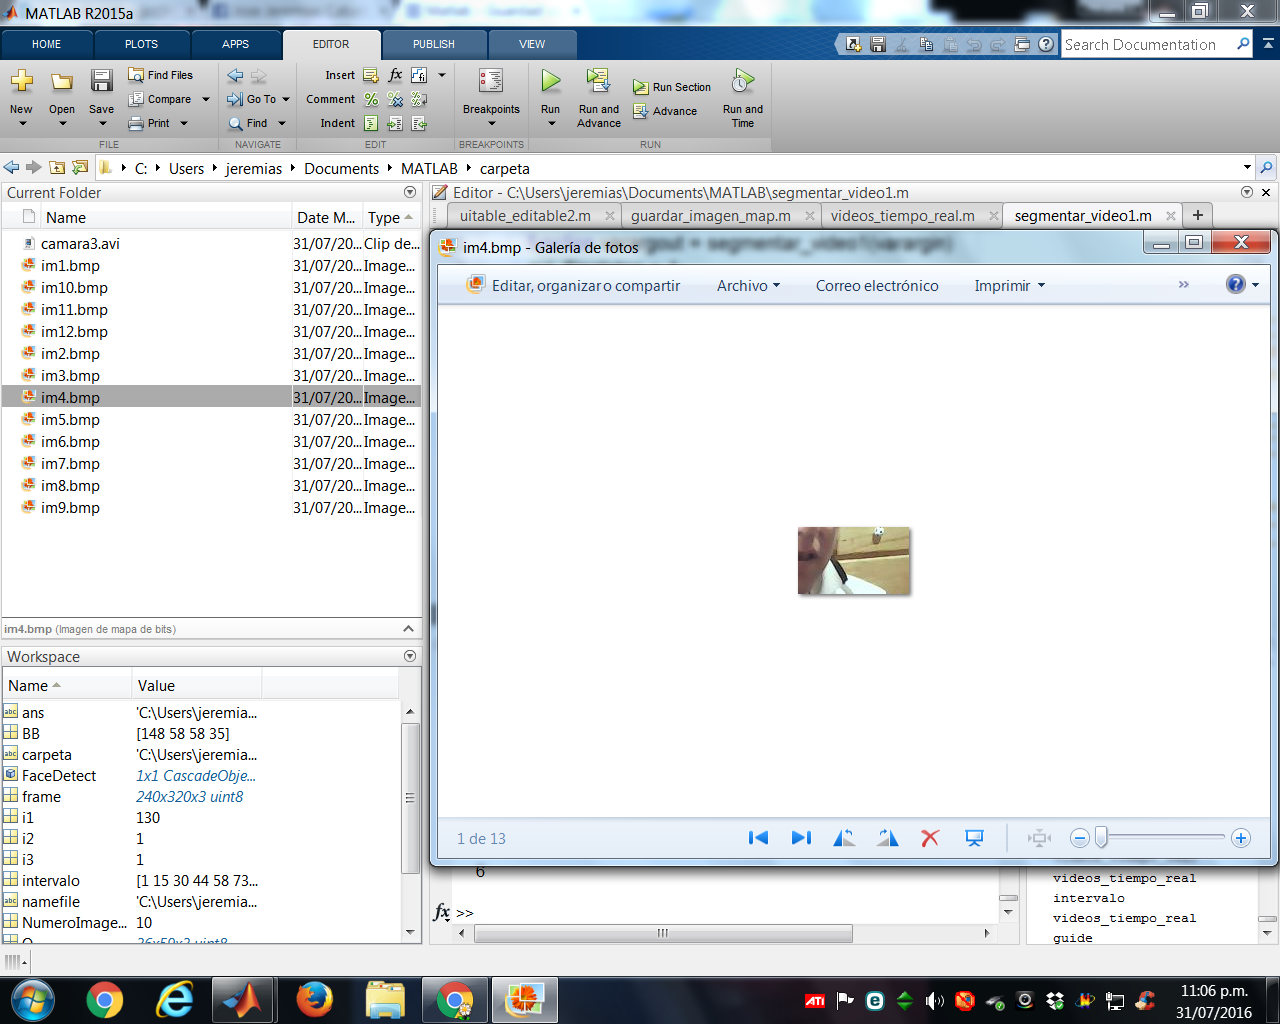Click the fx insert function icon
Image resolution: width=1280 pixels, height=1024 pixels.
click(x=395, y=75)
